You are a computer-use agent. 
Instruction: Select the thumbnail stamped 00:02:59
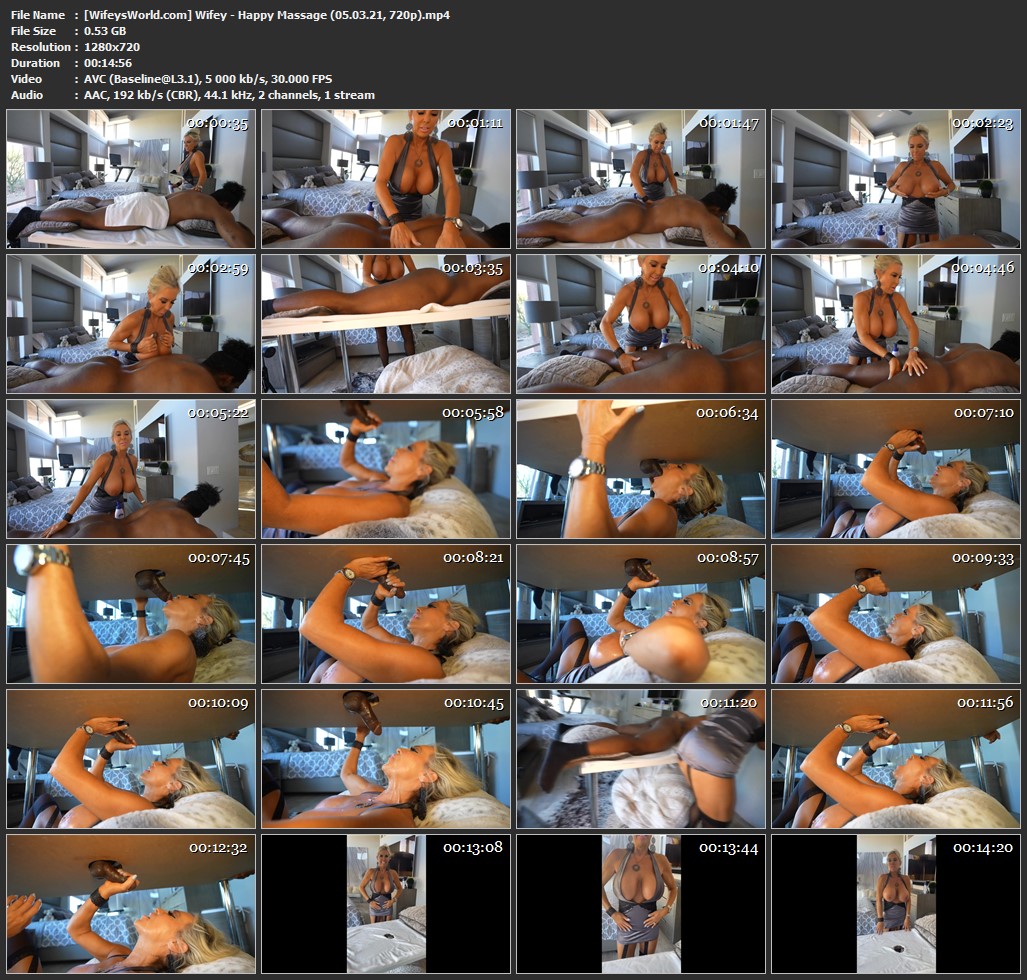[x=131, y=324]
